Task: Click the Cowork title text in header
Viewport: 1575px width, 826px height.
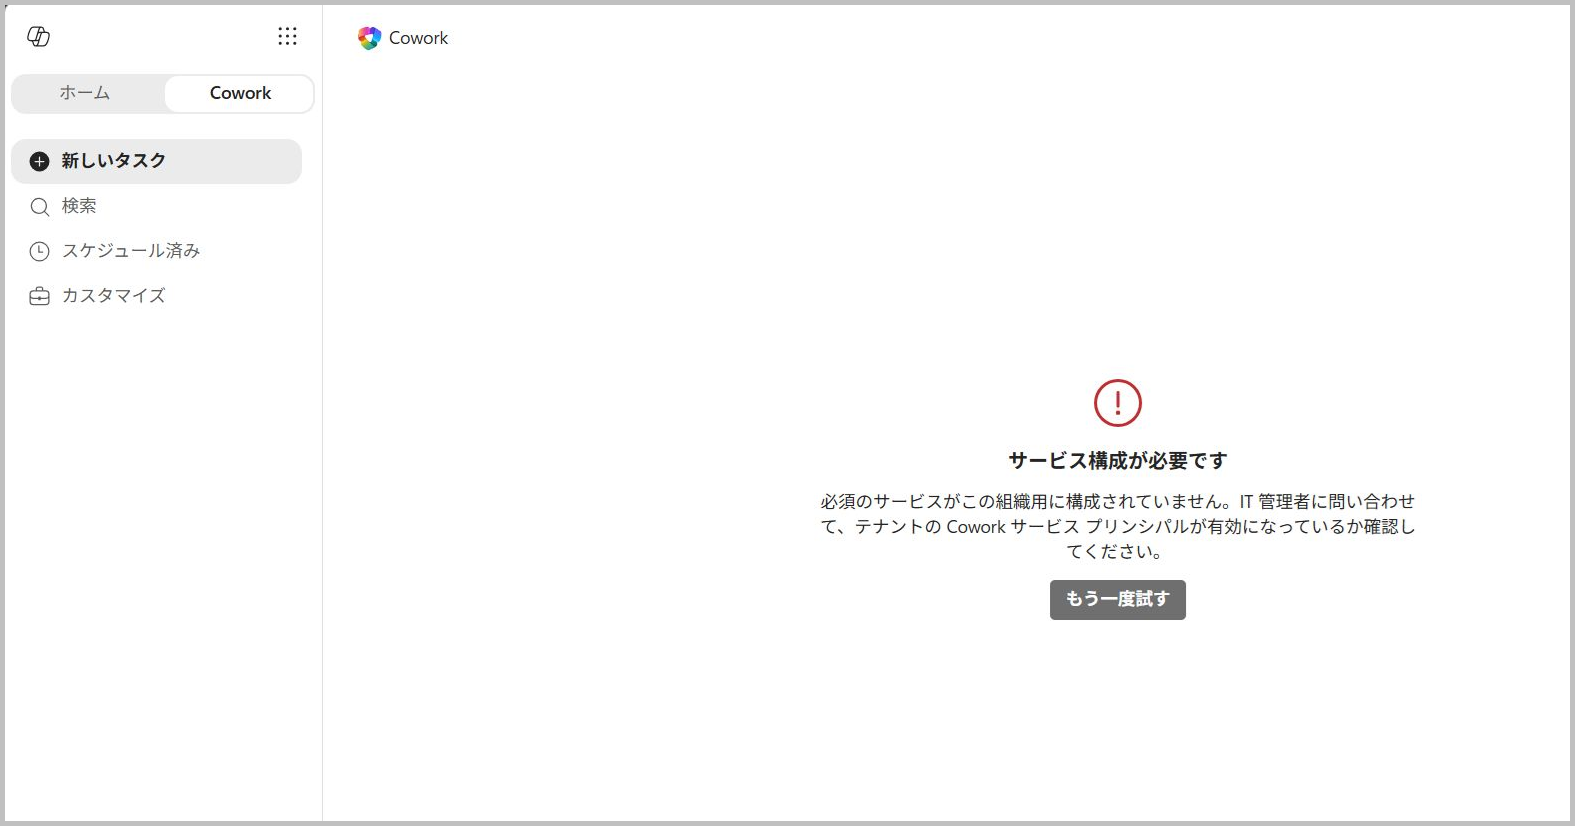Action: pyautogui.click(x=418, y=38)
